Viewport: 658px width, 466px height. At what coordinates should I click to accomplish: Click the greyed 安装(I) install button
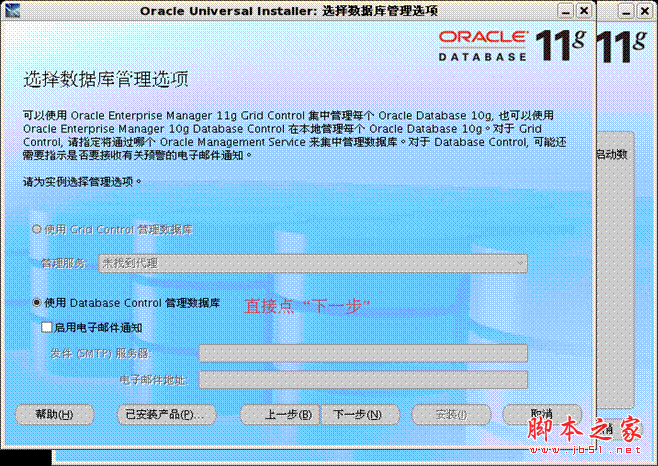pyautogui.click(x=452, y=415)
